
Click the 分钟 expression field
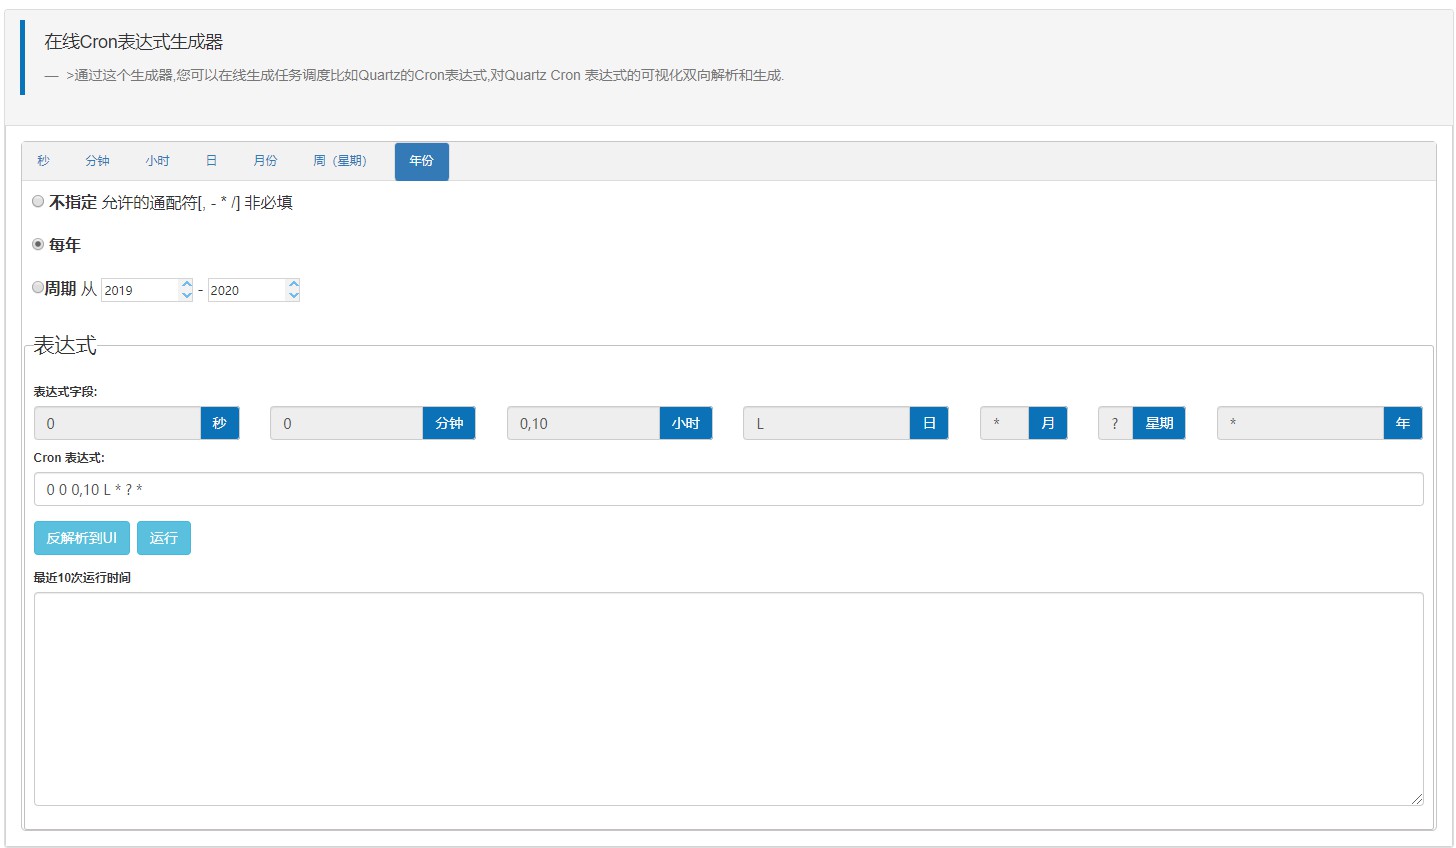pos(347,423)
